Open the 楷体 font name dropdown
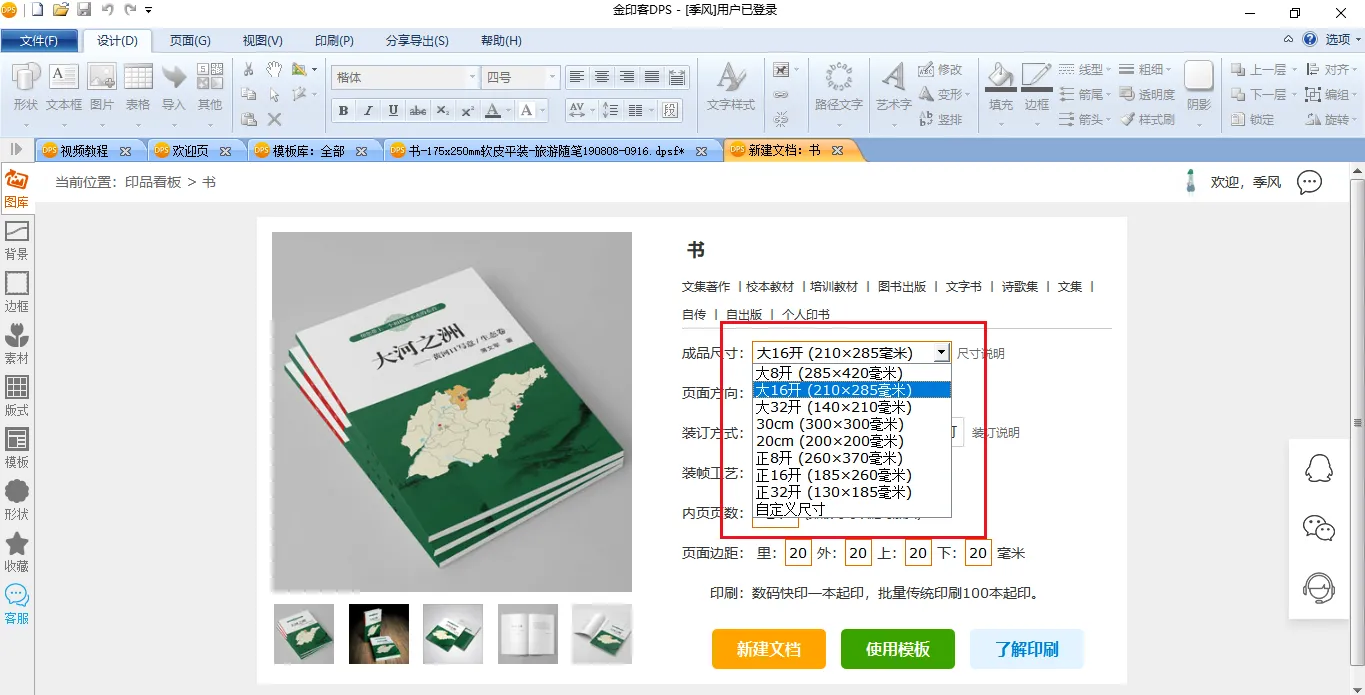This screenshot has width=1365, height=695. (473, 77)
